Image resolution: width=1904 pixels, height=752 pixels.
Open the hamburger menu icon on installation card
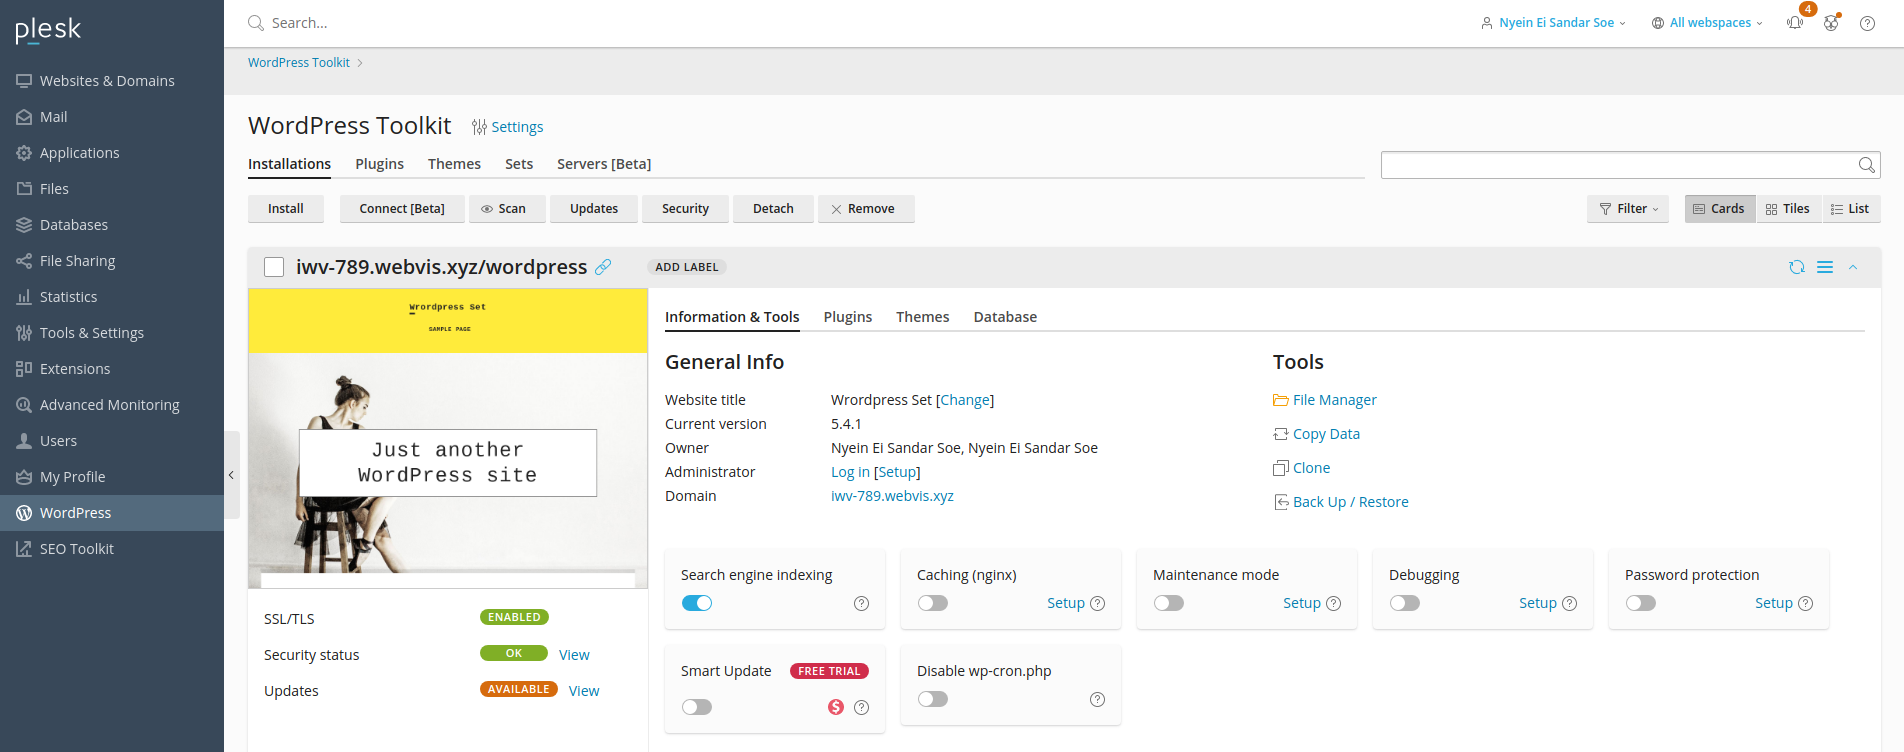(1825, 267)
